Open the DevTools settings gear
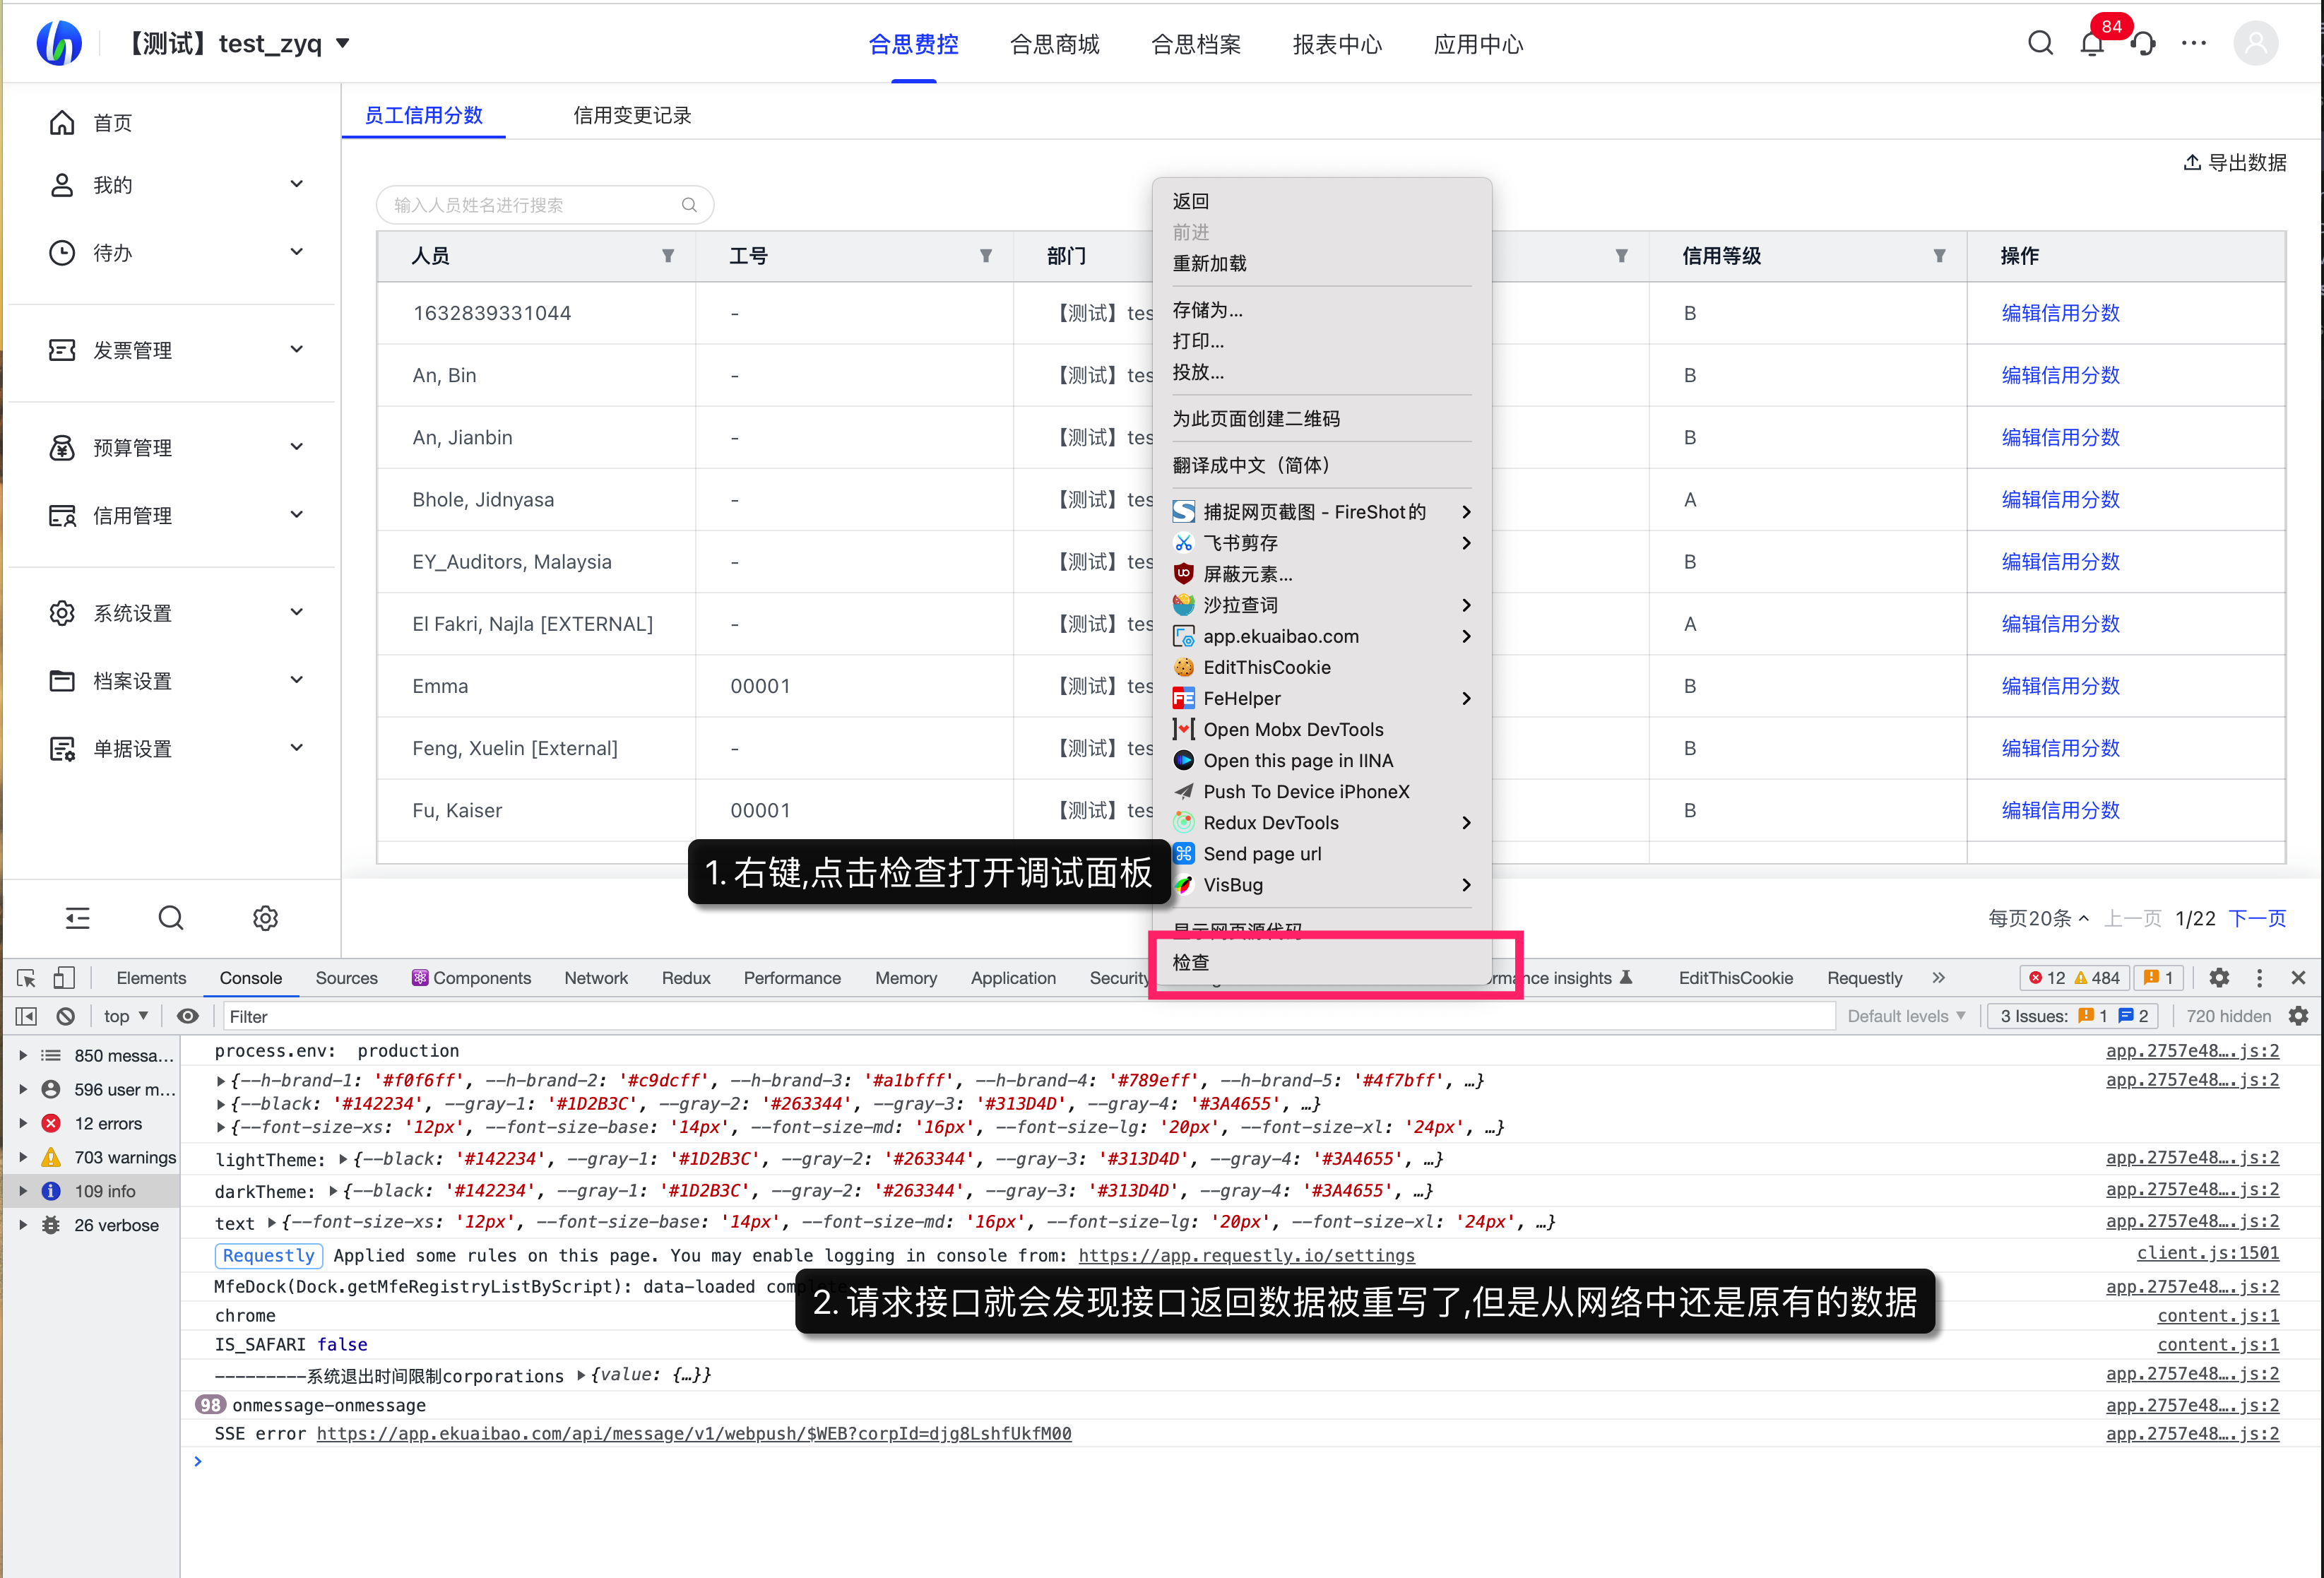This screenshot has width=2324, height=1578. click(x=2219, y=978)
